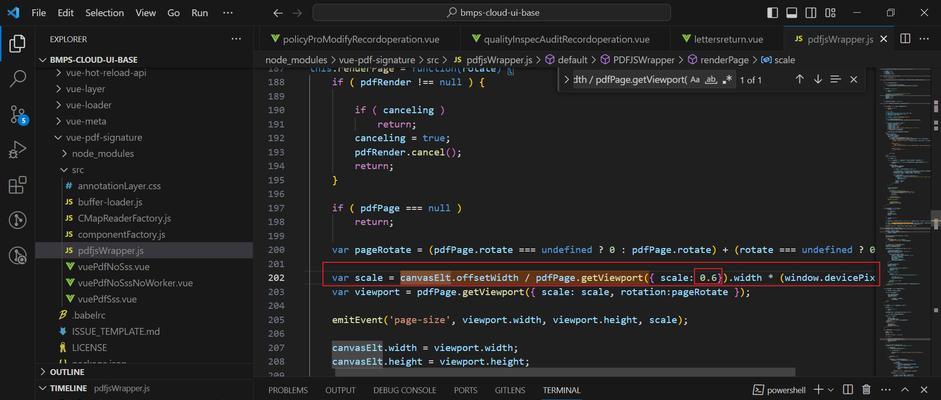Split the editor to the right

(x=905, y=39)
